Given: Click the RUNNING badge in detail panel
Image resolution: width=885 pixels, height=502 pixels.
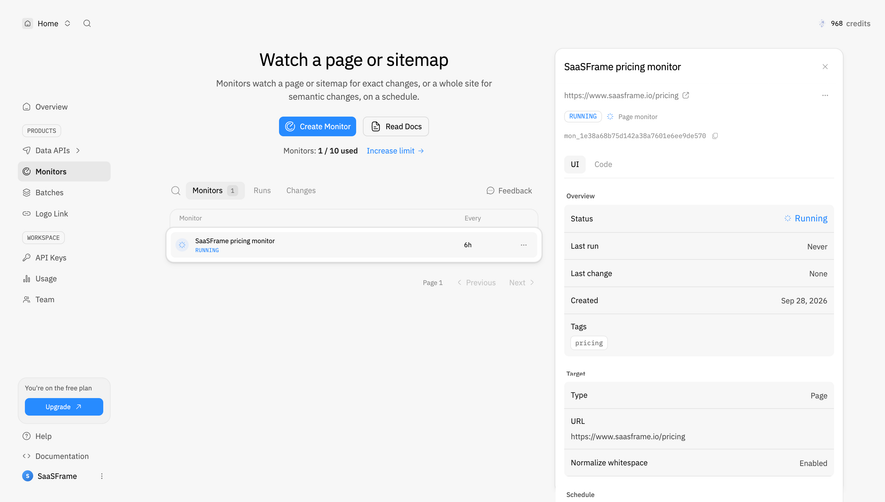Looking at the screenshot, I should tap(582, 116).
